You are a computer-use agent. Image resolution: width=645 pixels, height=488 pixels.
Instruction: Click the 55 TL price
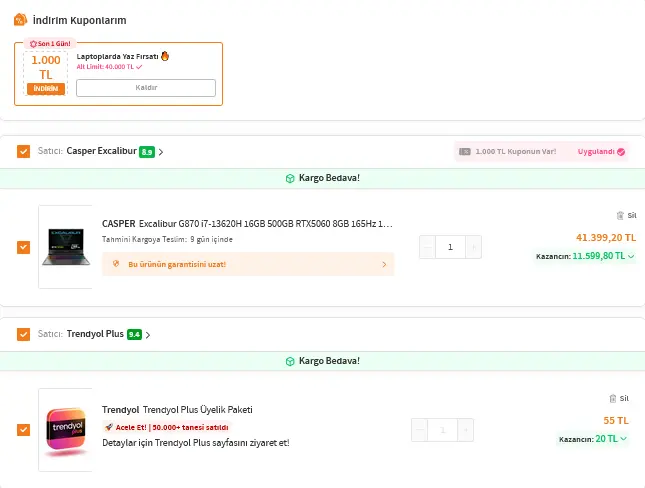click(x=616, y=421)
